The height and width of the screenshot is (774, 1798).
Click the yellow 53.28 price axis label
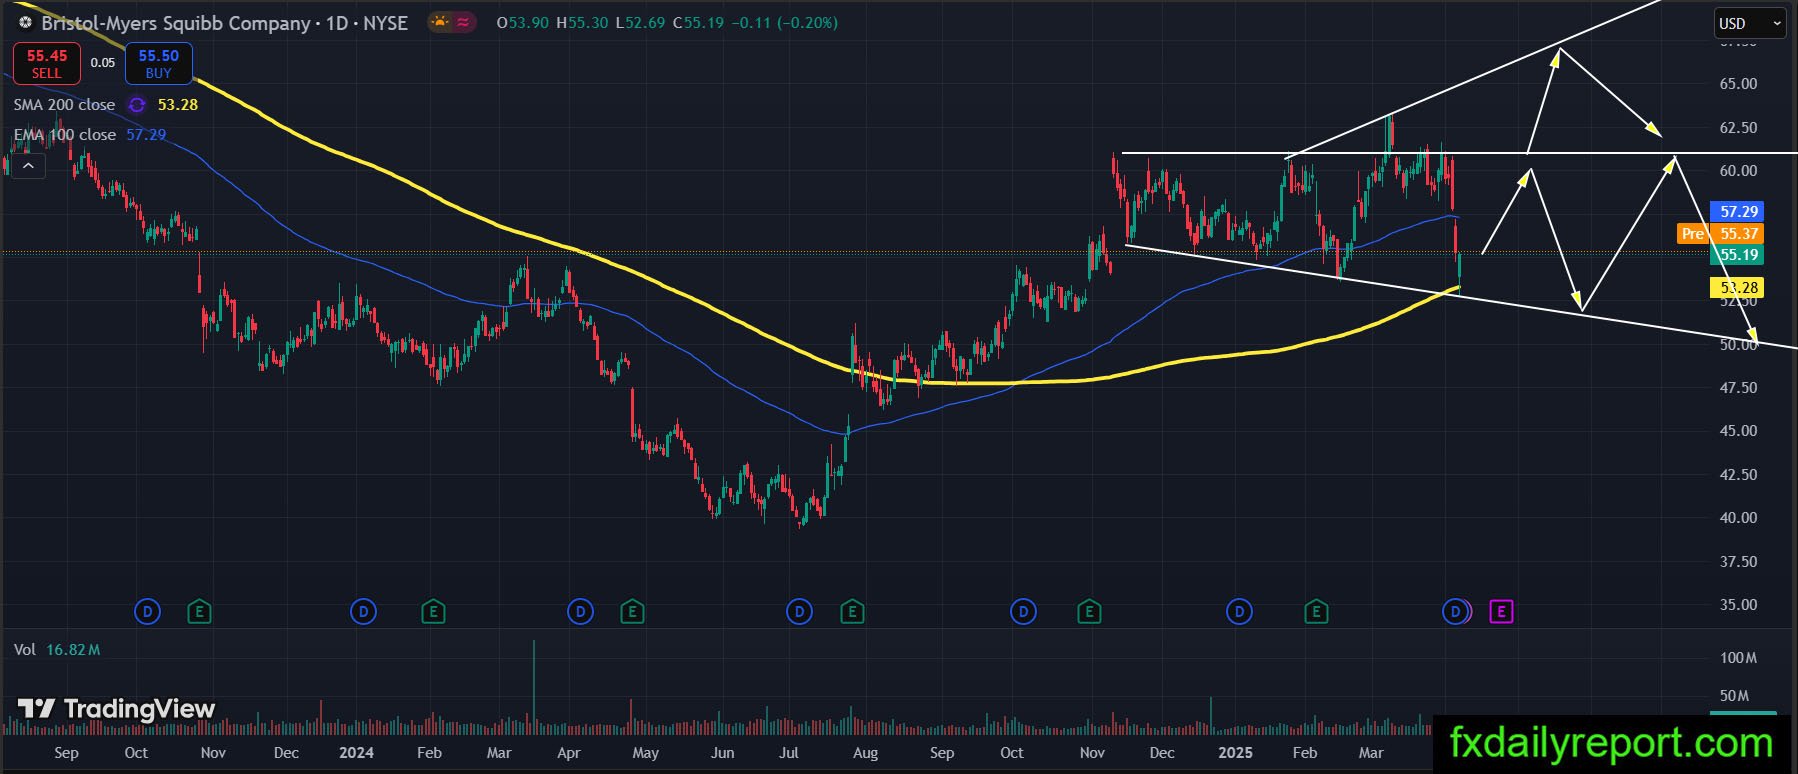coord(1737,288)
